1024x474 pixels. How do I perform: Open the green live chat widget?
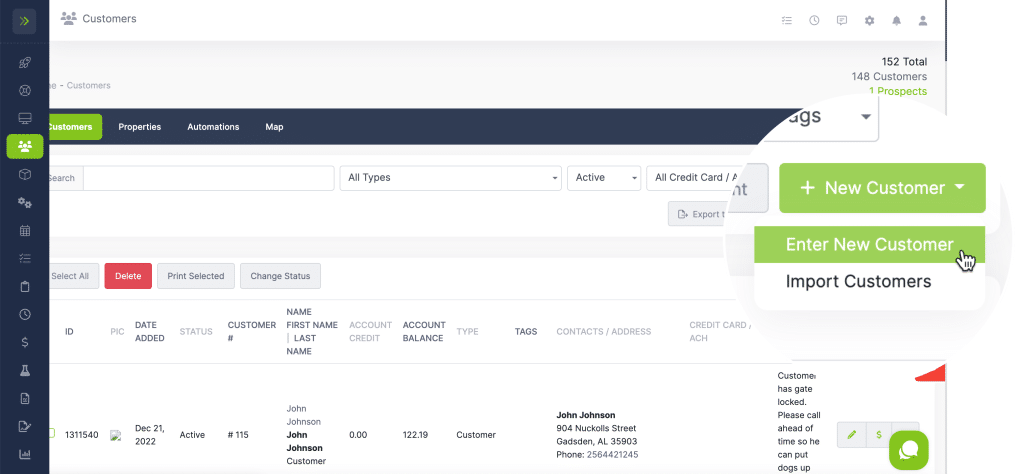[908, 450]
